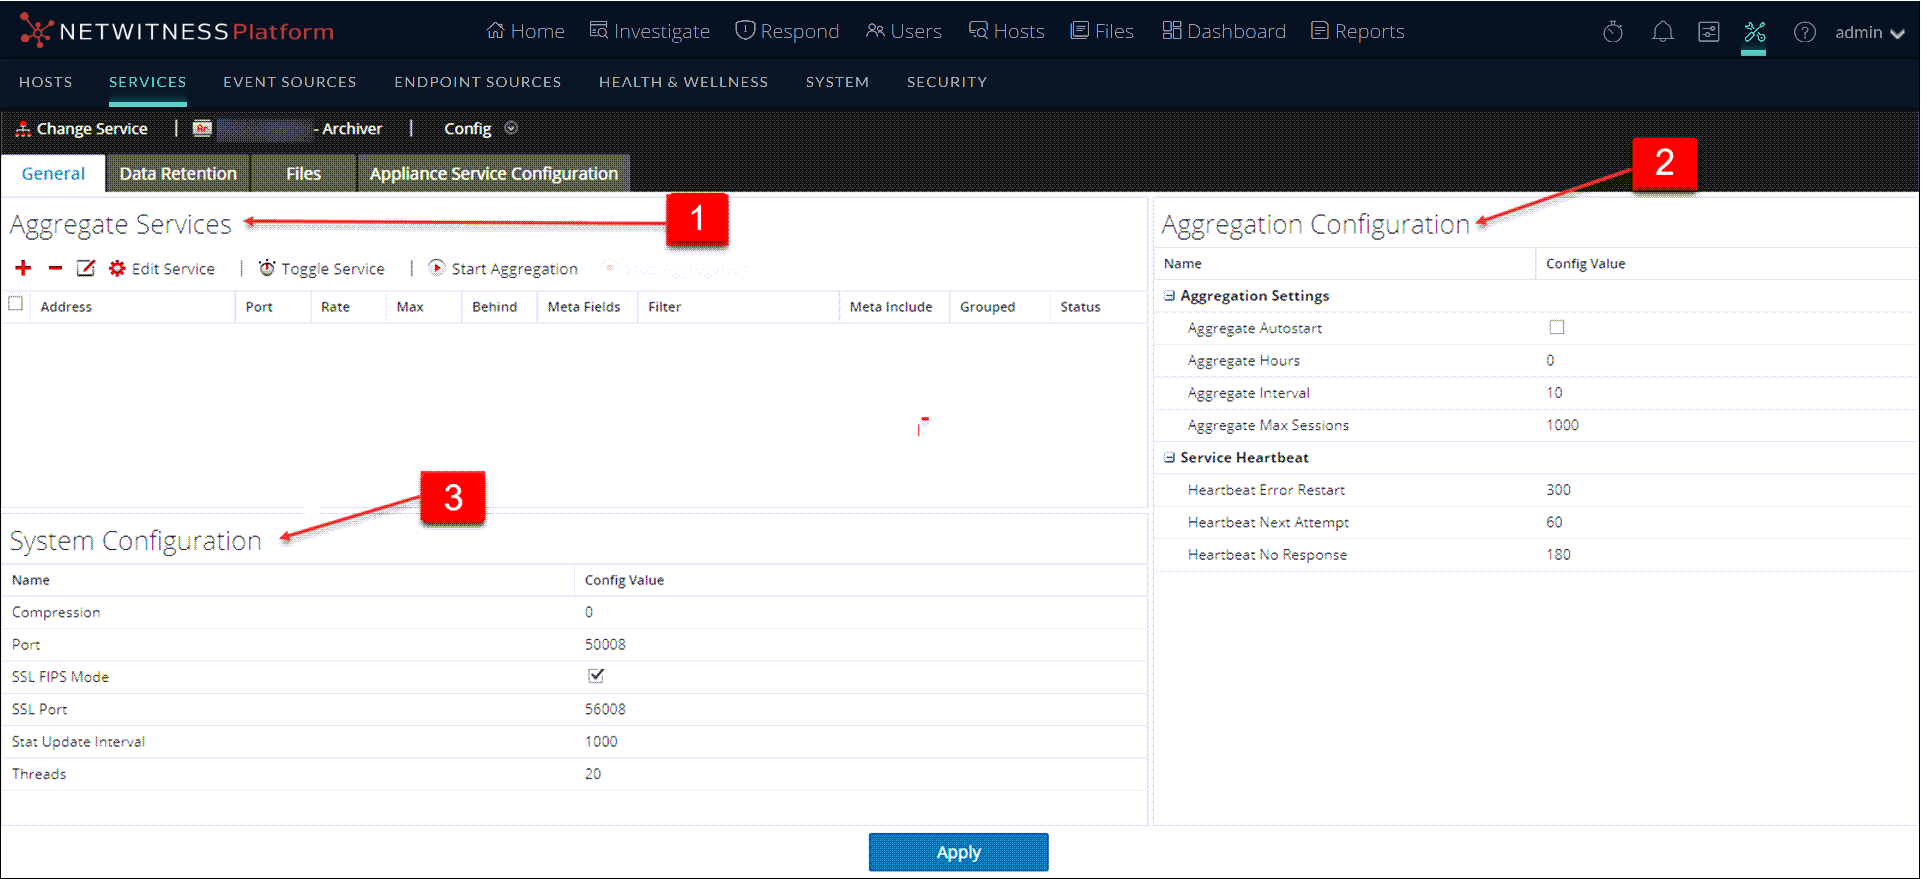The image size is (1924, 879).
Task: Click the red minus remove service icon
Action: coord(55,268)
